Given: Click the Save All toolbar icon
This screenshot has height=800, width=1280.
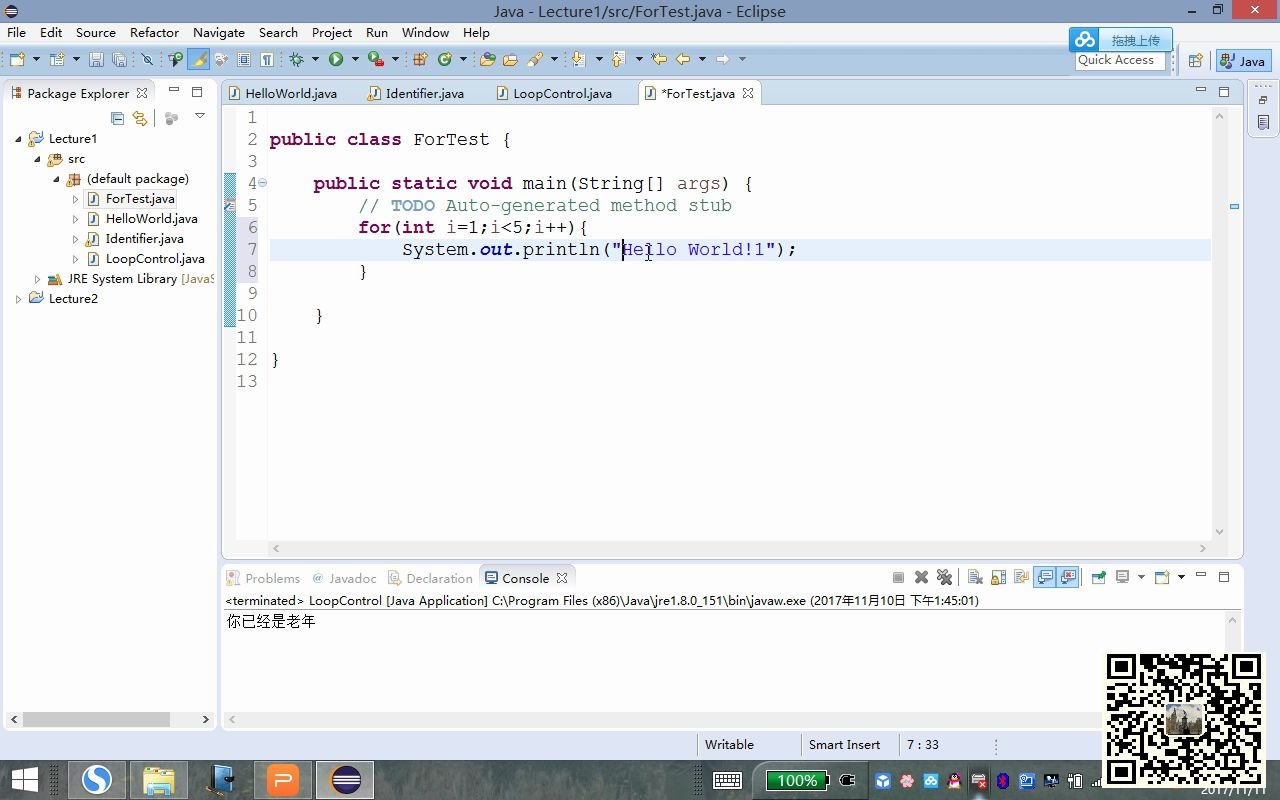Looking at the screenshot, I should point(120,59).
